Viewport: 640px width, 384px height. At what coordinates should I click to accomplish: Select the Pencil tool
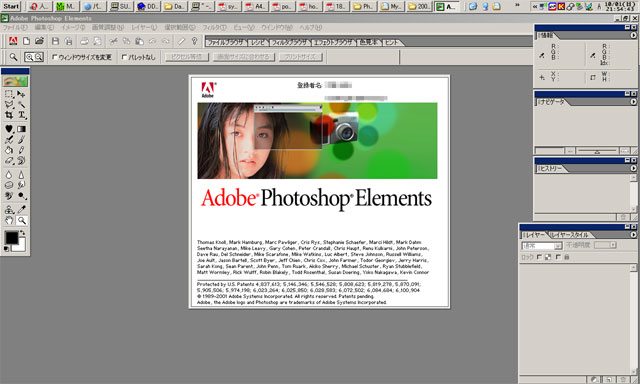click(x=21, y=150)
